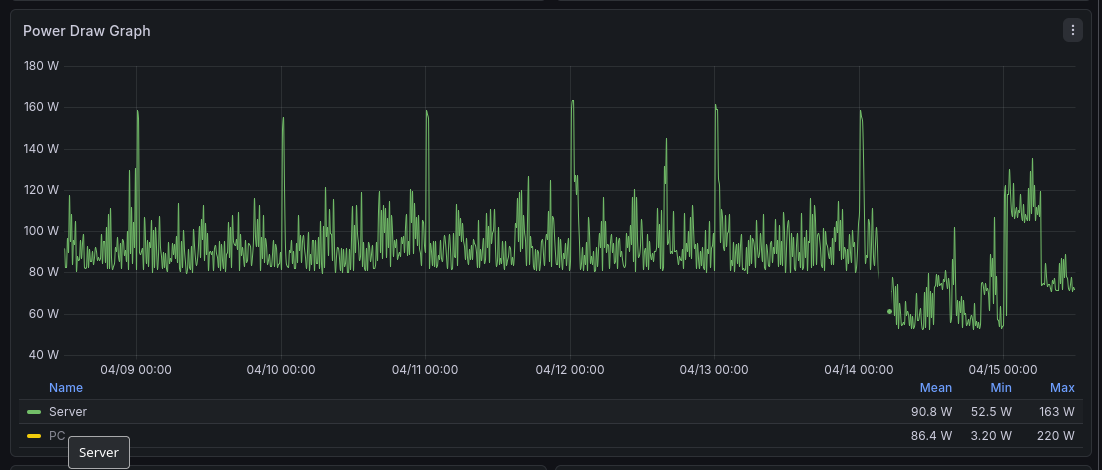
Task: Click the Power Draw Graph panel title
Action: pyautogui.click(x=87, y=31)
